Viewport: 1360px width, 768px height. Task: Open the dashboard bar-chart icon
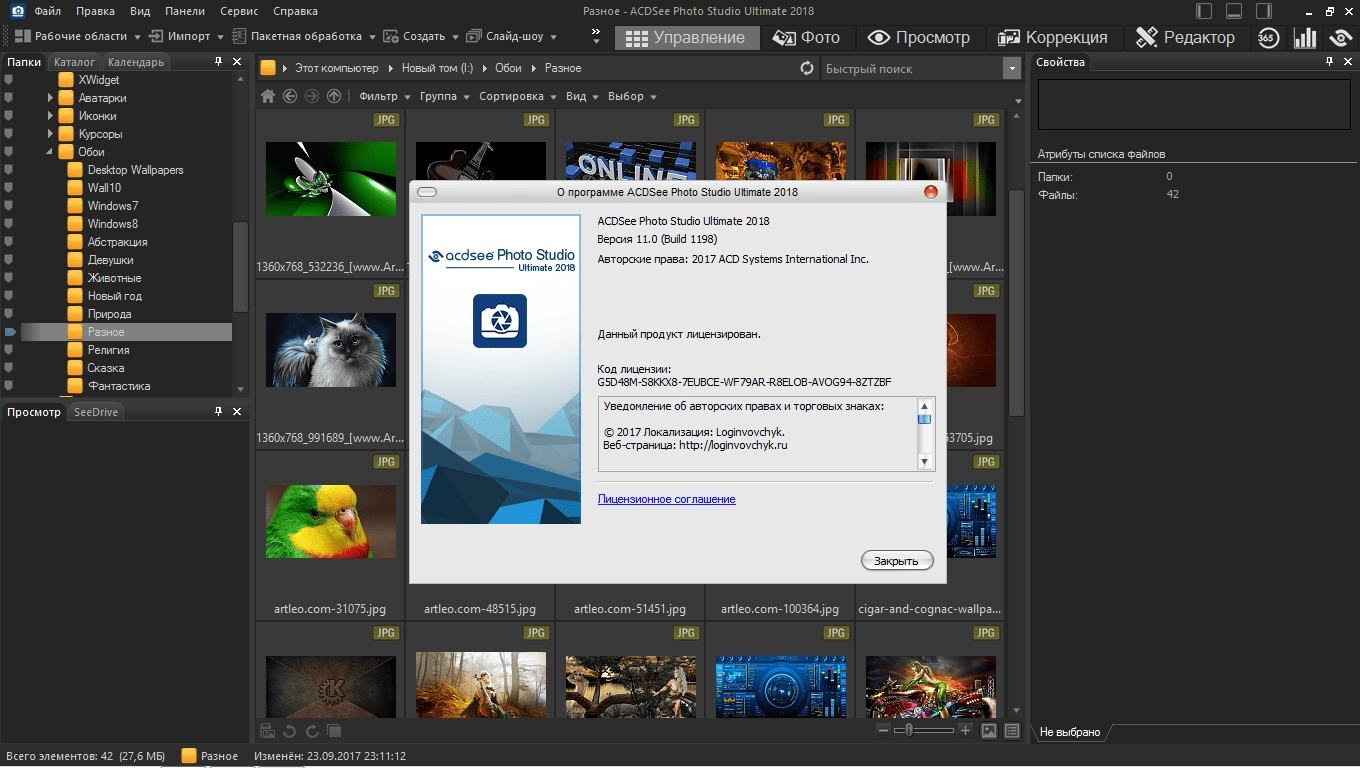(1304, 38)
